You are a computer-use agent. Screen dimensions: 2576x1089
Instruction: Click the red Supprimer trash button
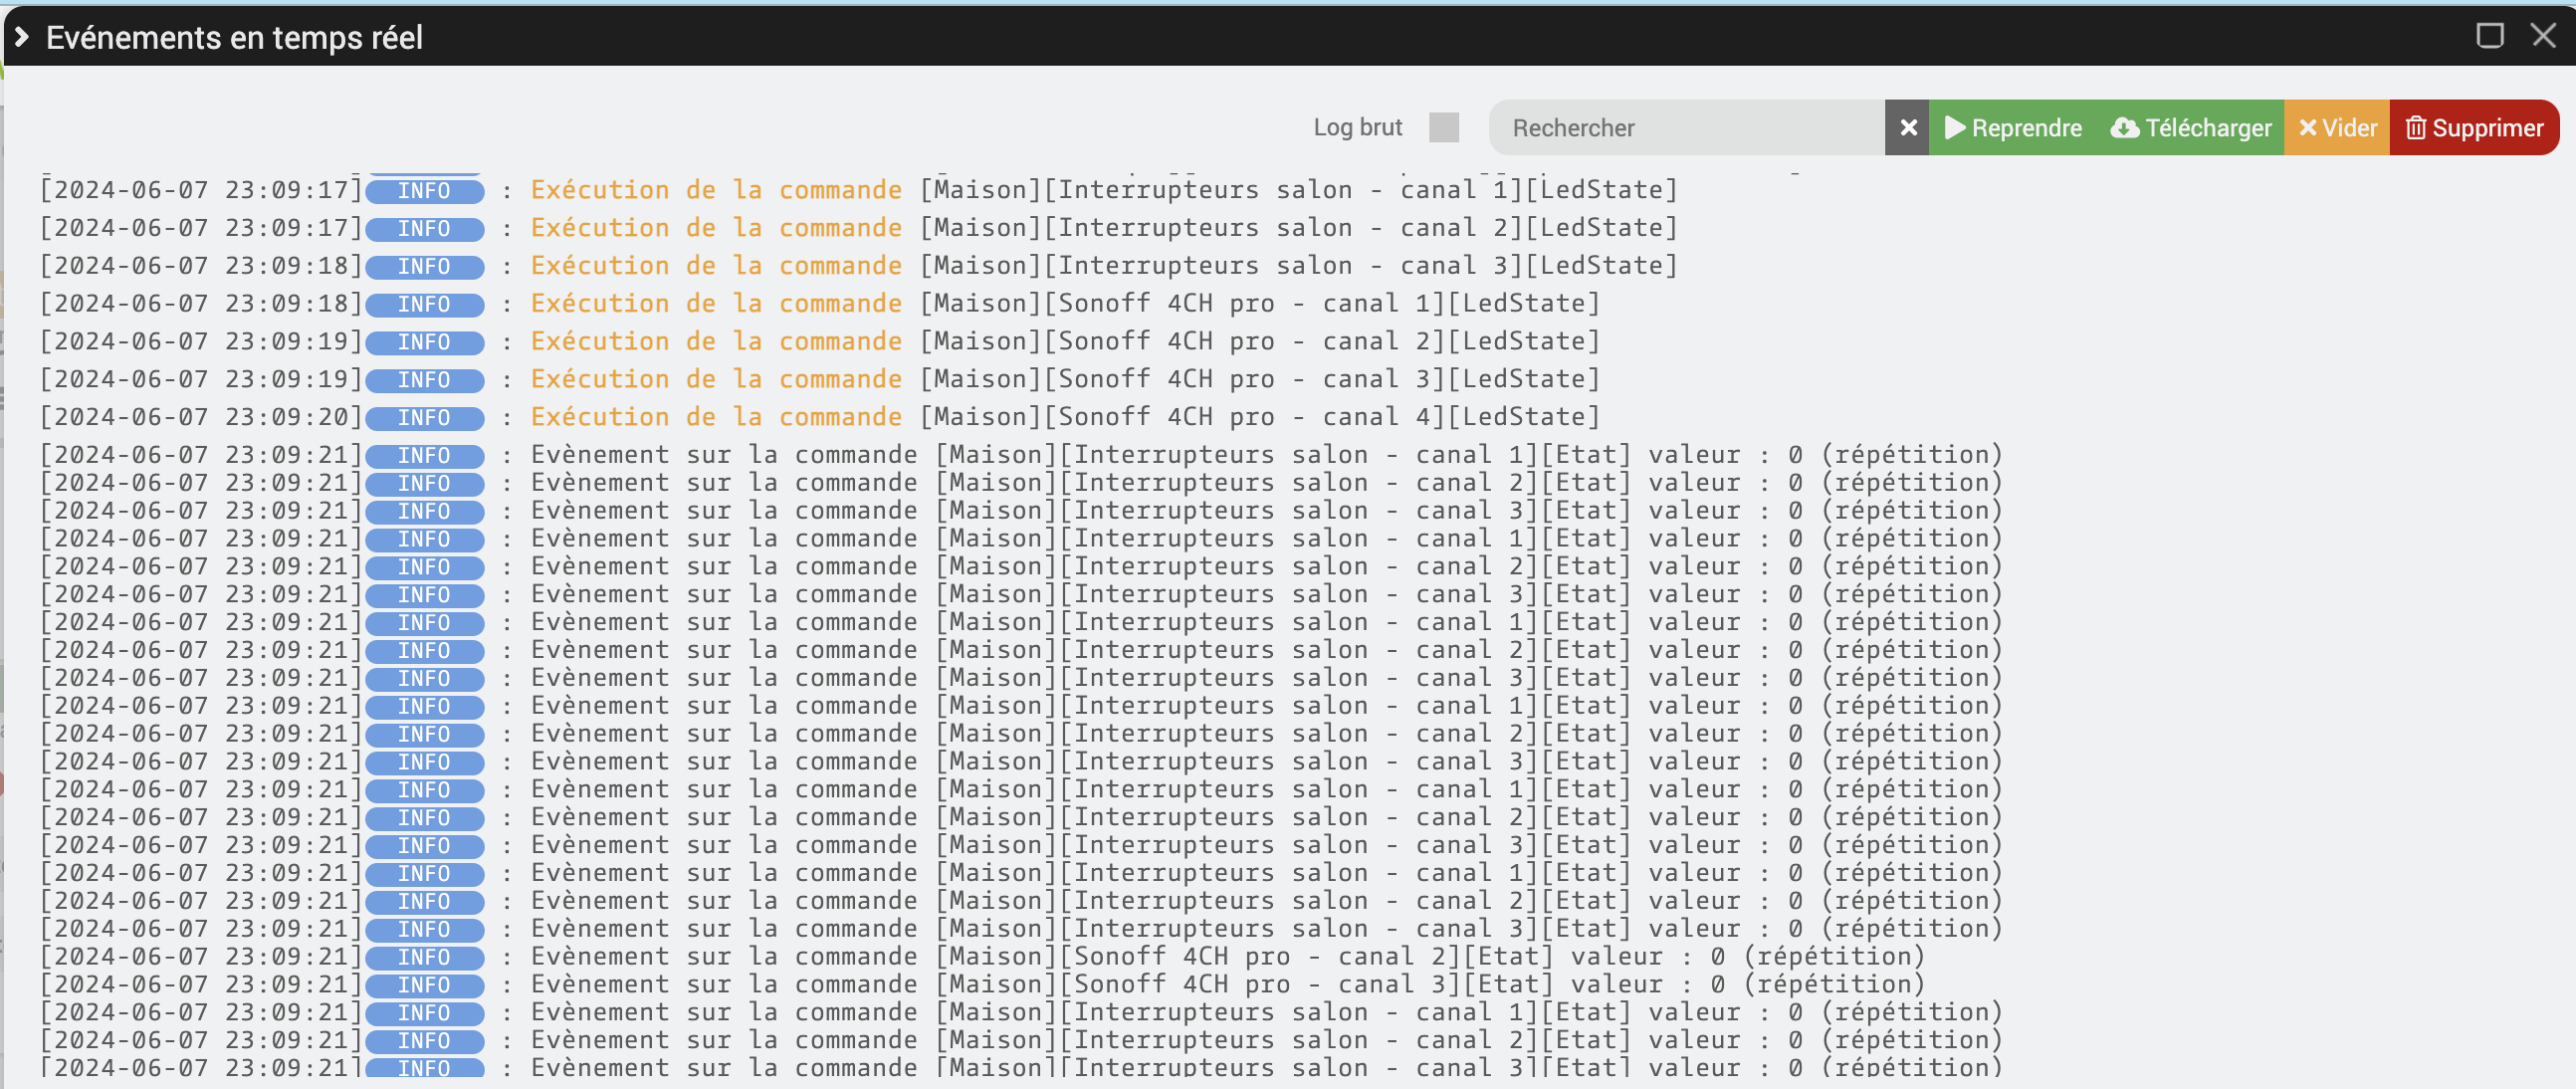2473,128
